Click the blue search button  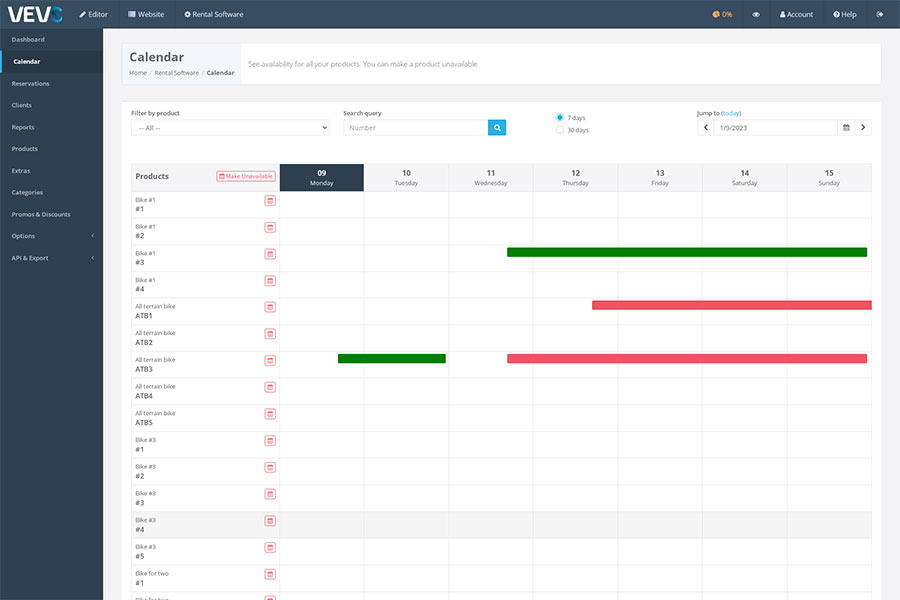pos(497,127)
